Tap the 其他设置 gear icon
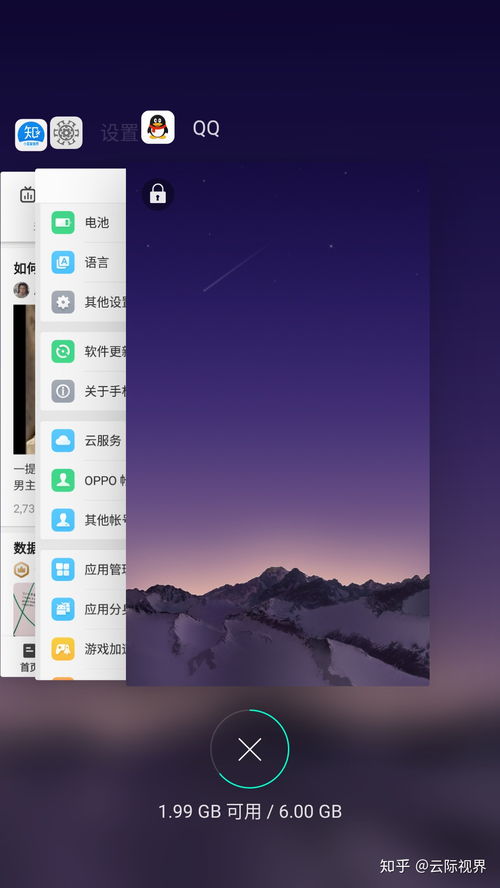 (63, 302)
